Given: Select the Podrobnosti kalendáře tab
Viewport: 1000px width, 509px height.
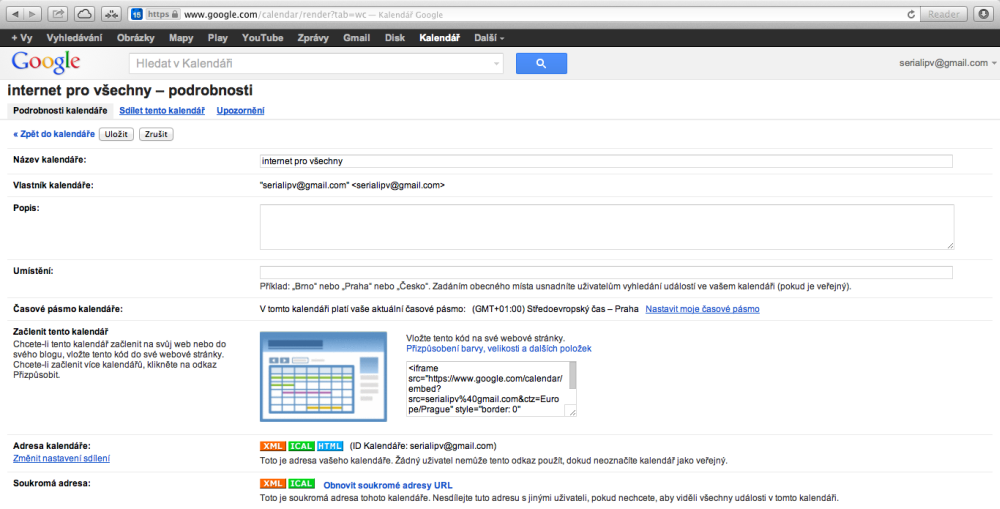Looking at the screenshot, I should [60, 110].
